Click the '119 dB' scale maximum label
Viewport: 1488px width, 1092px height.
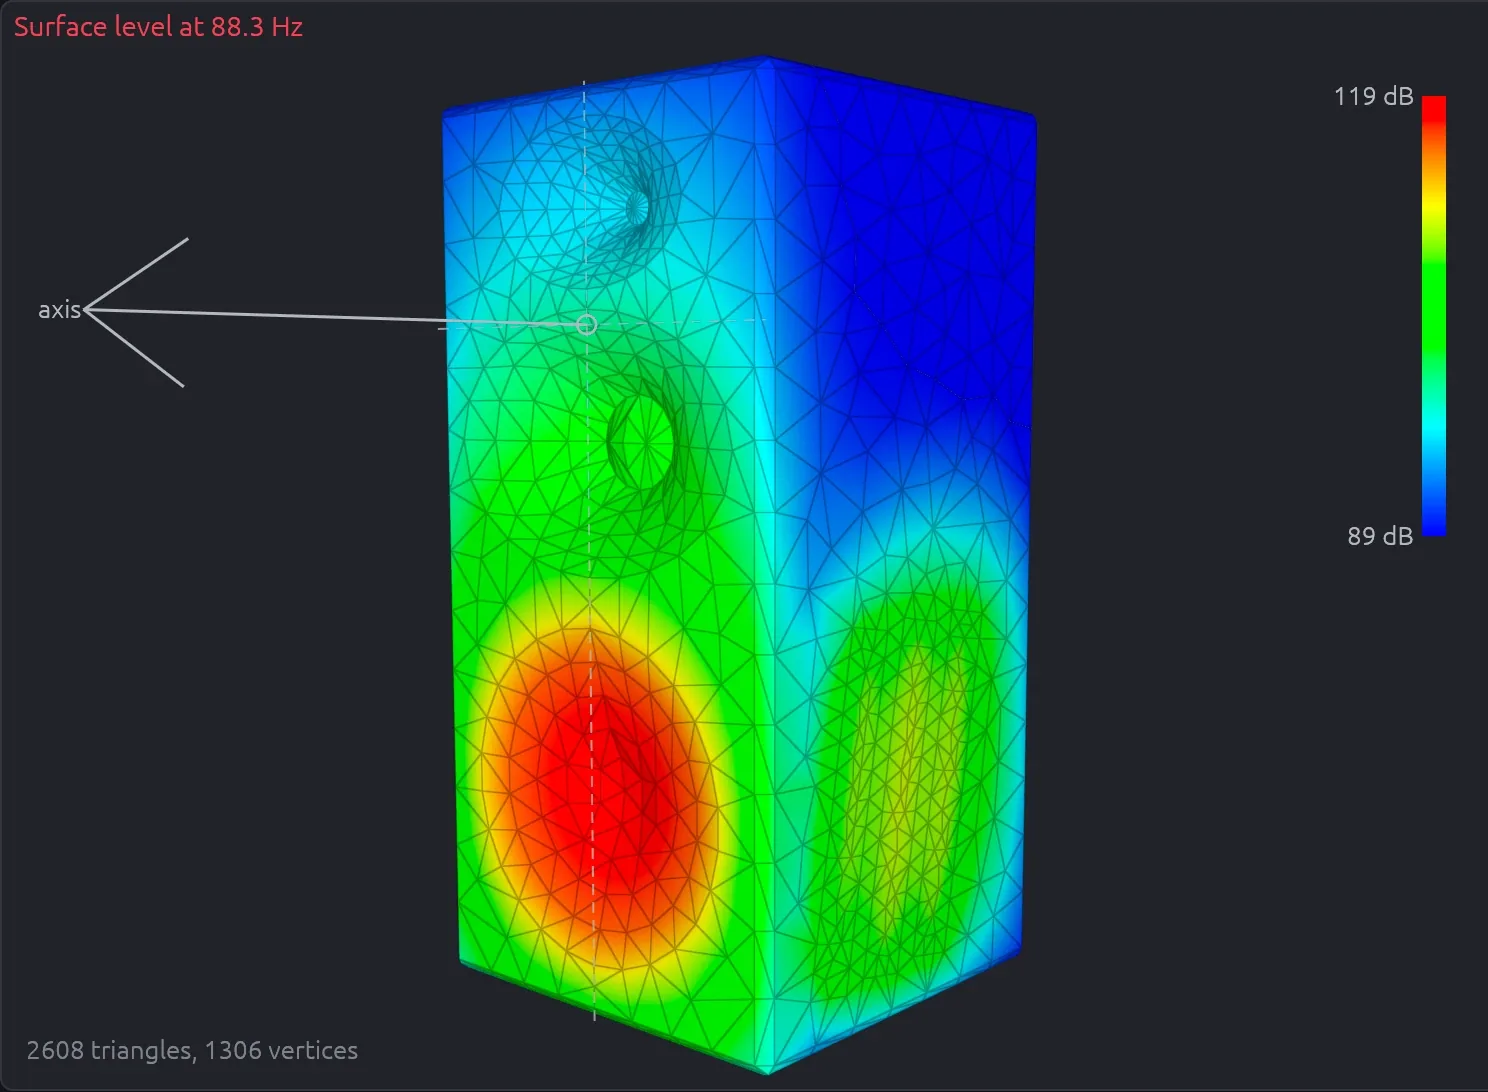tap(1373, 96)
